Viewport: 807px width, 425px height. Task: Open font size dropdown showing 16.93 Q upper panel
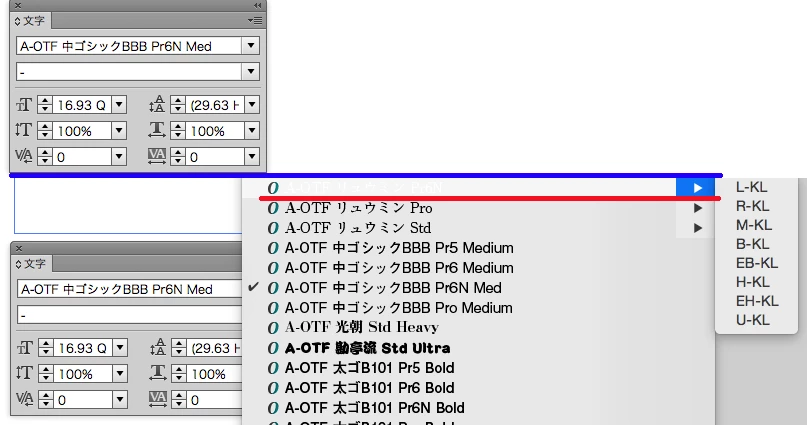pos(119,105)
